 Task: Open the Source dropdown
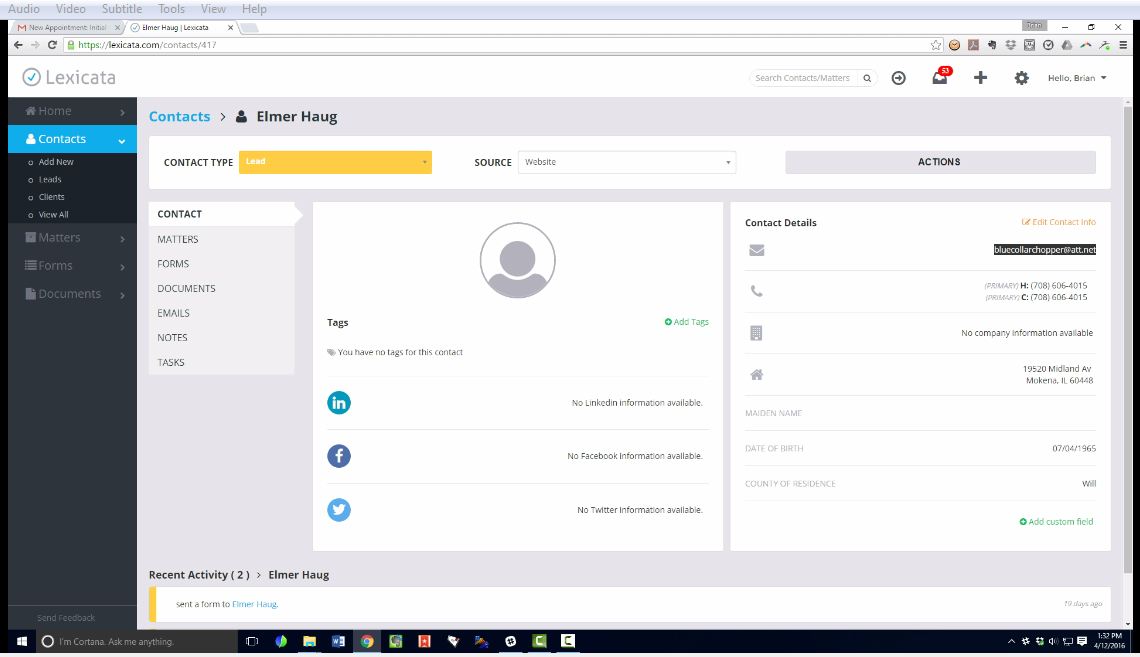[x=627, y=162]
